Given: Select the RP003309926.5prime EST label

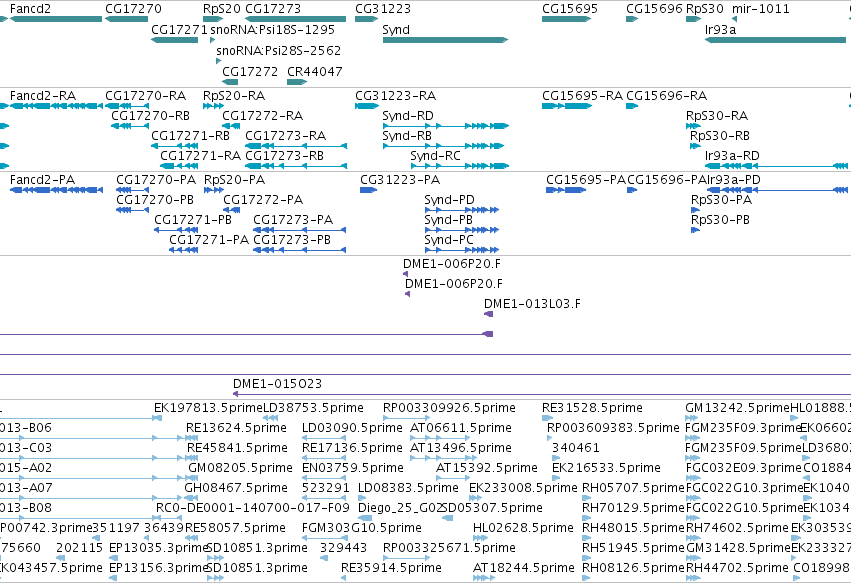Looking at the screenshot, I should pos(449,408).
